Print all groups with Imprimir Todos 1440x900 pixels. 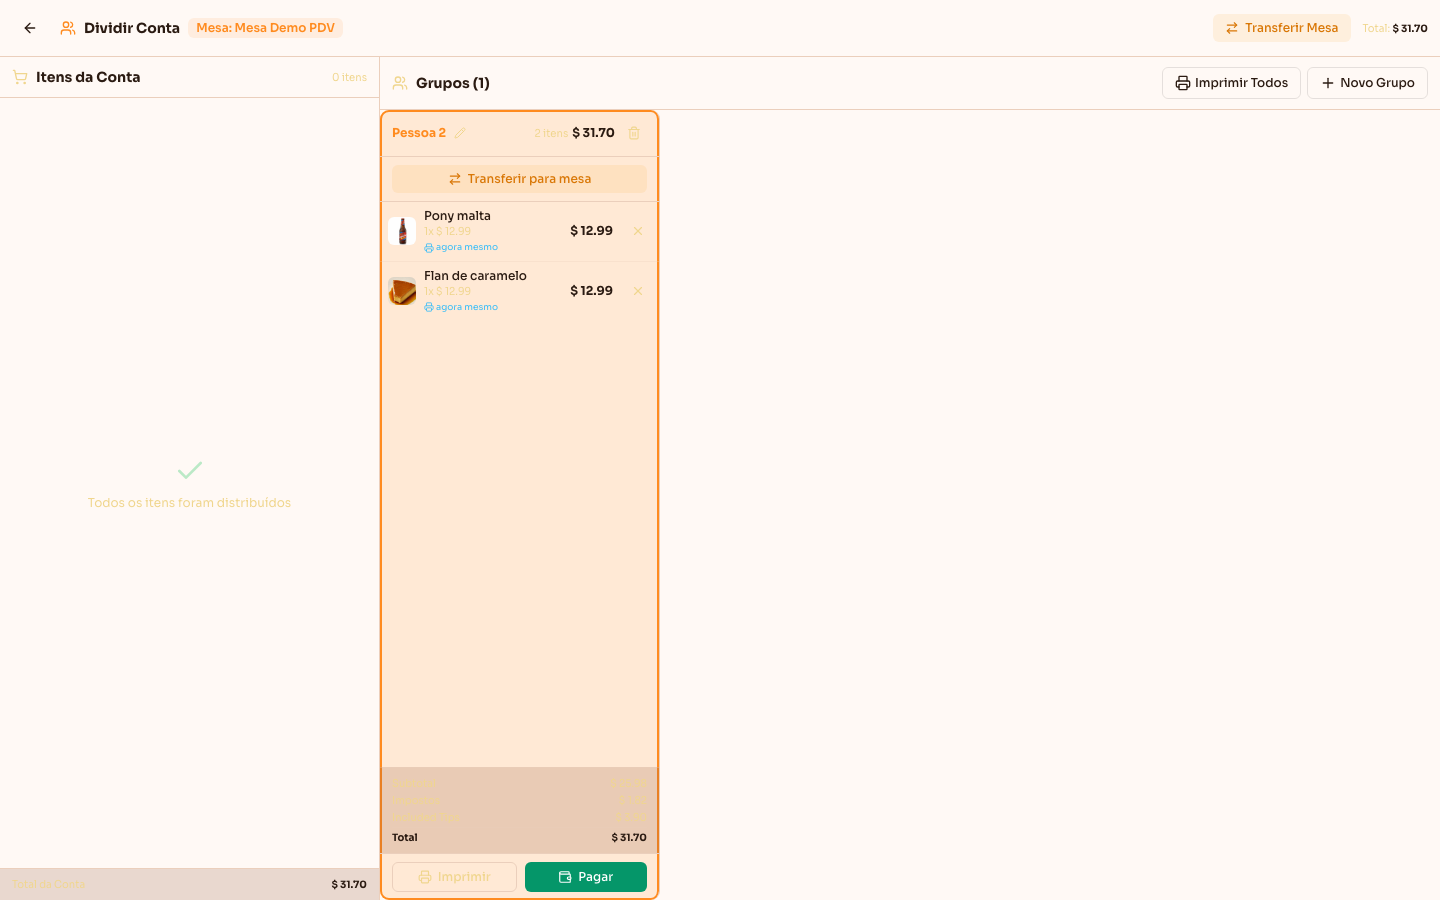tap(1231, 83)
